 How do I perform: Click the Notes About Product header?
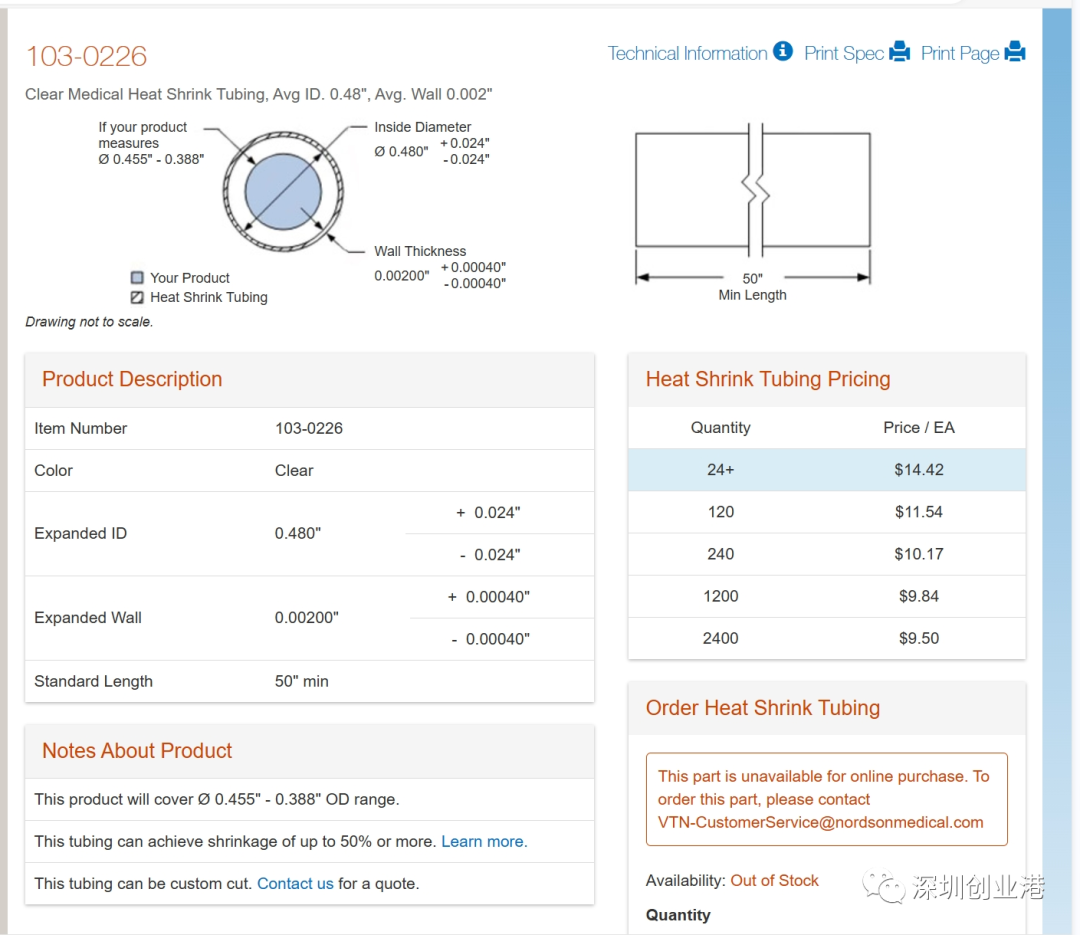click(x=137, y=750)
